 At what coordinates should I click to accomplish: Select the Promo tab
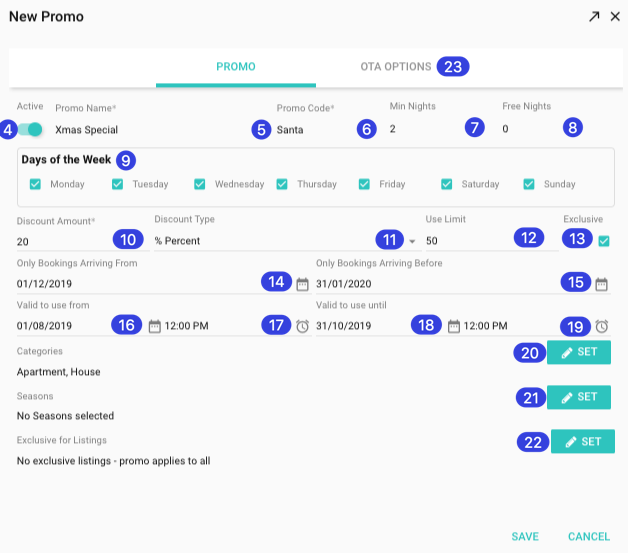click(236, 67)
